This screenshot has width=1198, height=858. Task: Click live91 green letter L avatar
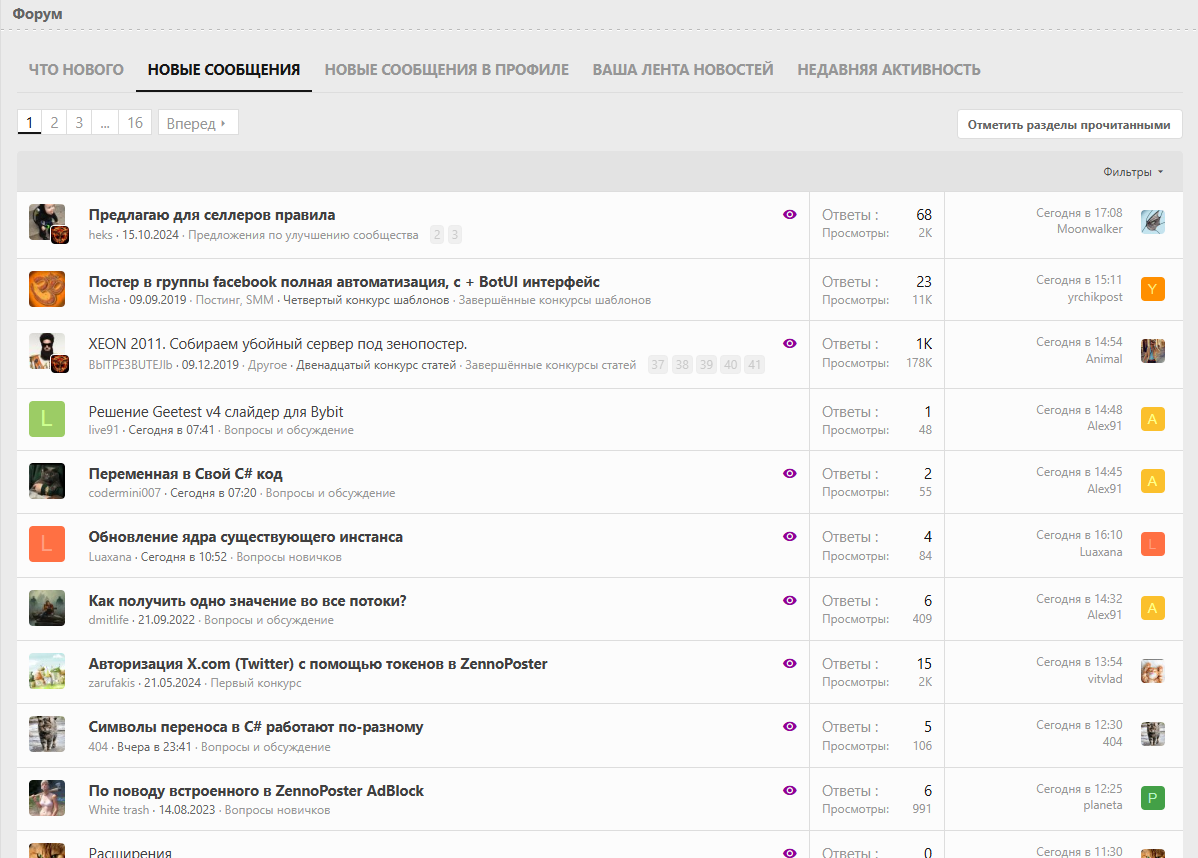click(47, 418)
